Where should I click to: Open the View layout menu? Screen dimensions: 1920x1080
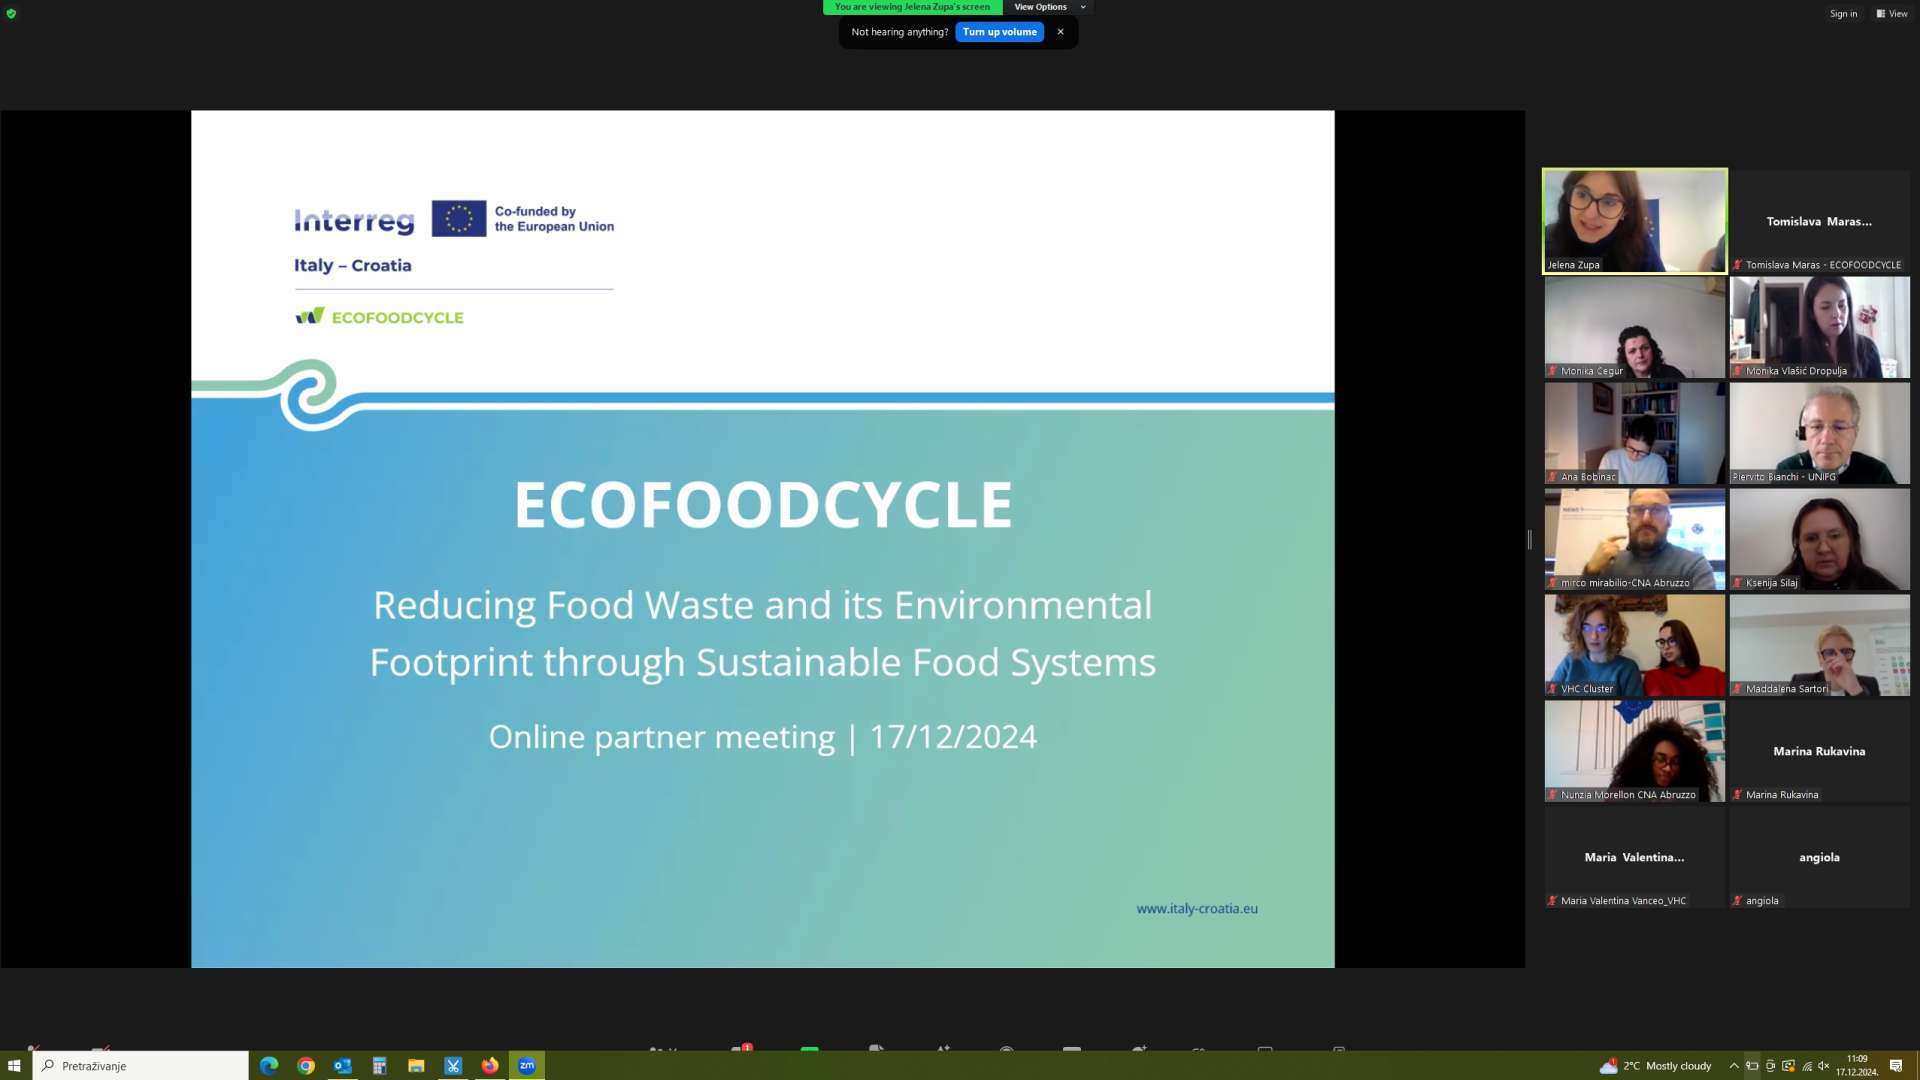tap(1892, 14)
